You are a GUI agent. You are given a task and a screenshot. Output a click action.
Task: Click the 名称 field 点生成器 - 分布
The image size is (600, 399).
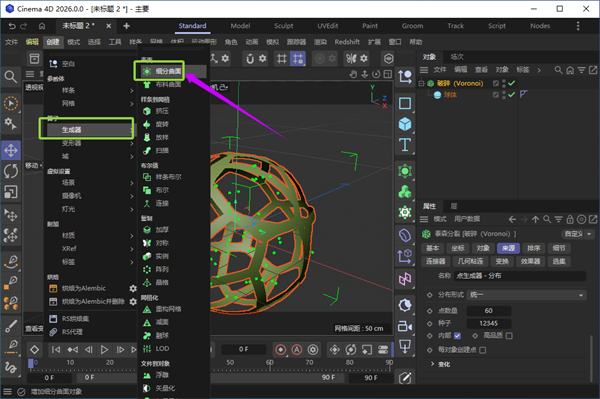point(520,276)
